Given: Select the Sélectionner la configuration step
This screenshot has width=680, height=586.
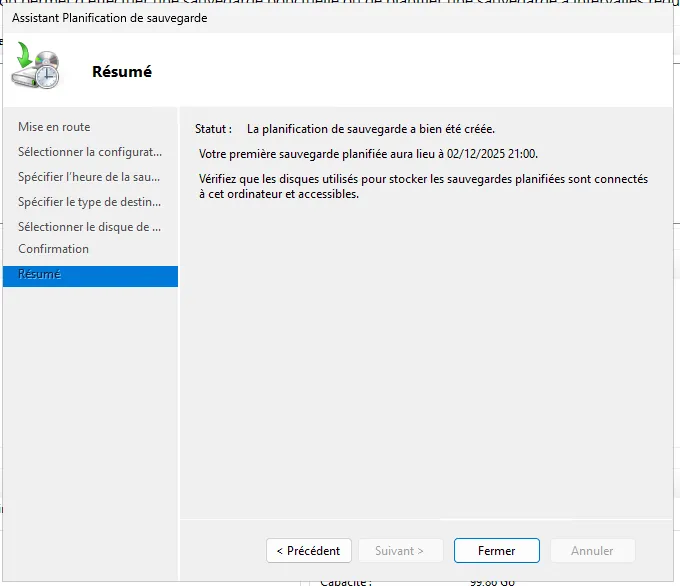Looking at the screenshot, I should 89,152.
